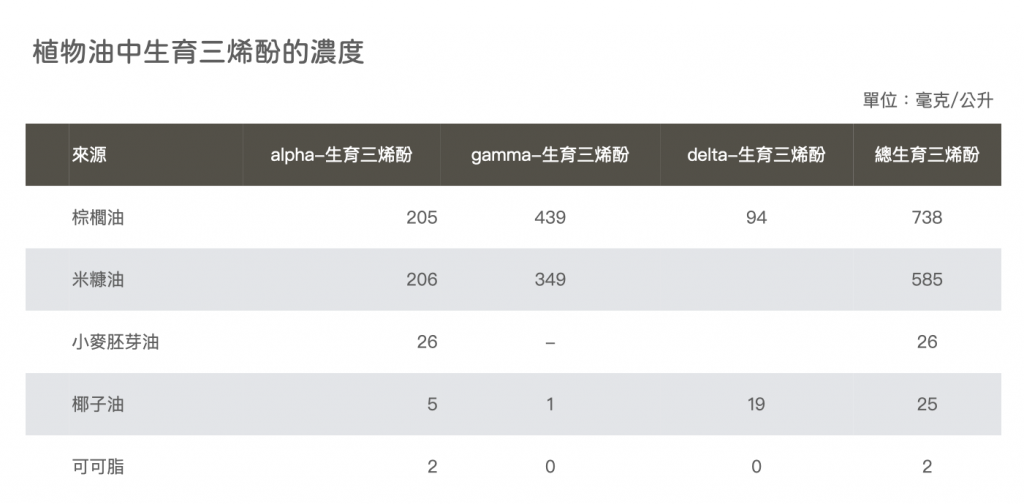Select the 來源 column header
Screen dimensions: 1024x504
[89, 155]
